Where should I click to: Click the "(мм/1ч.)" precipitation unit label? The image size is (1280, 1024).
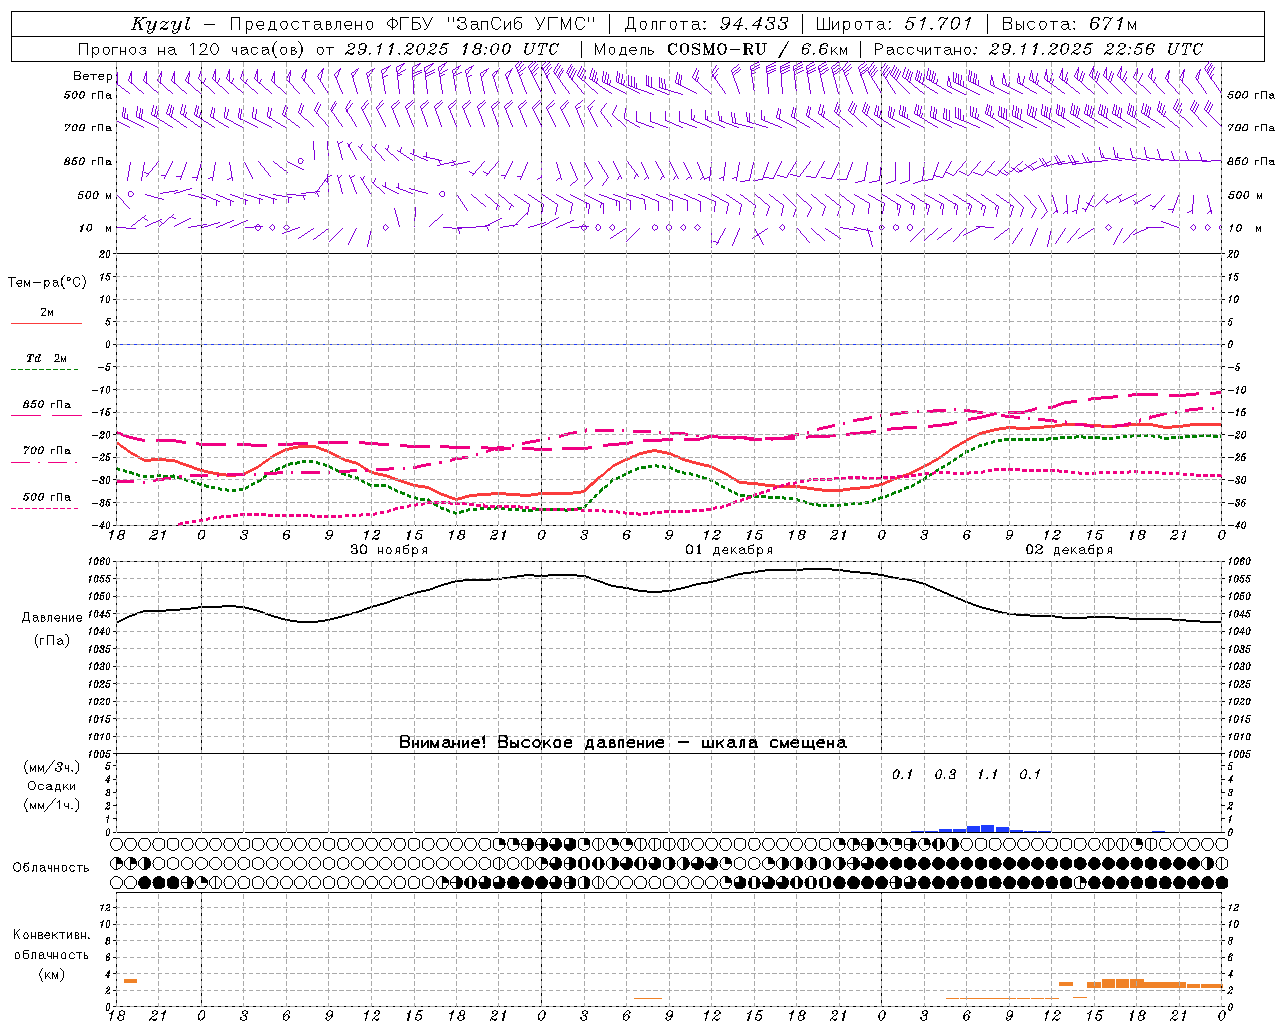52,805
